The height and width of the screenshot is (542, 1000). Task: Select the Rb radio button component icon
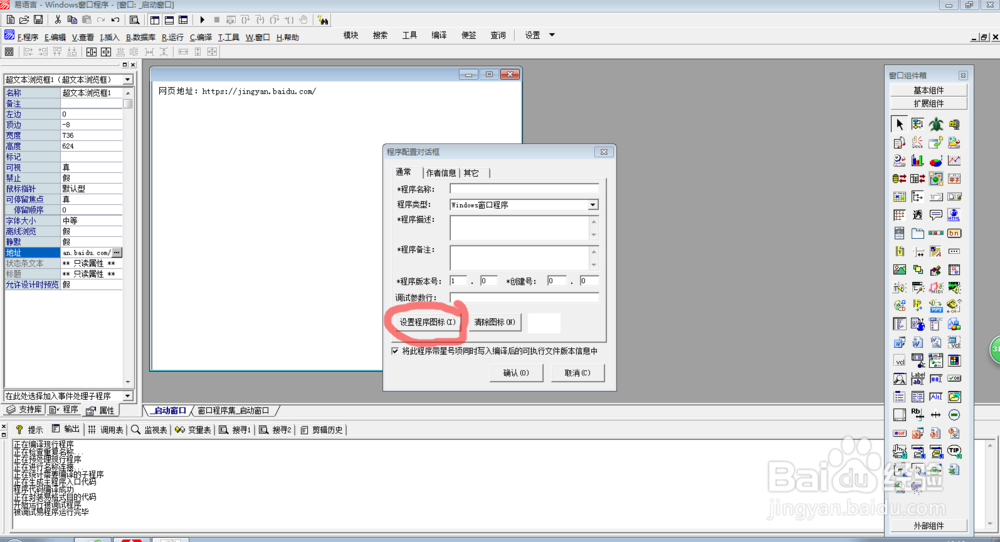click(917, 414)
